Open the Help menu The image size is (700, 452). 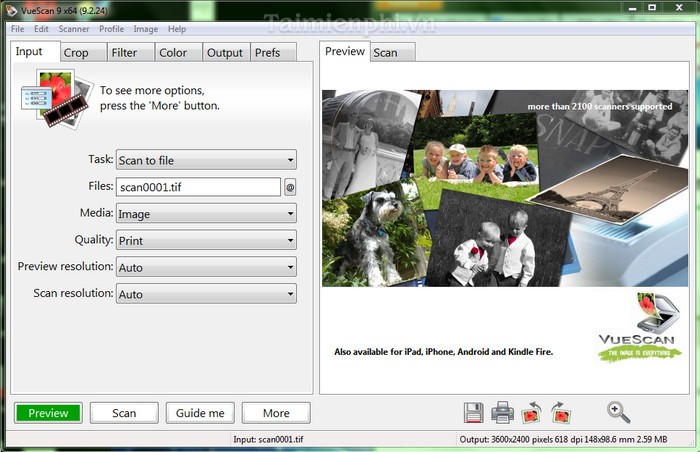click(177, 29)
